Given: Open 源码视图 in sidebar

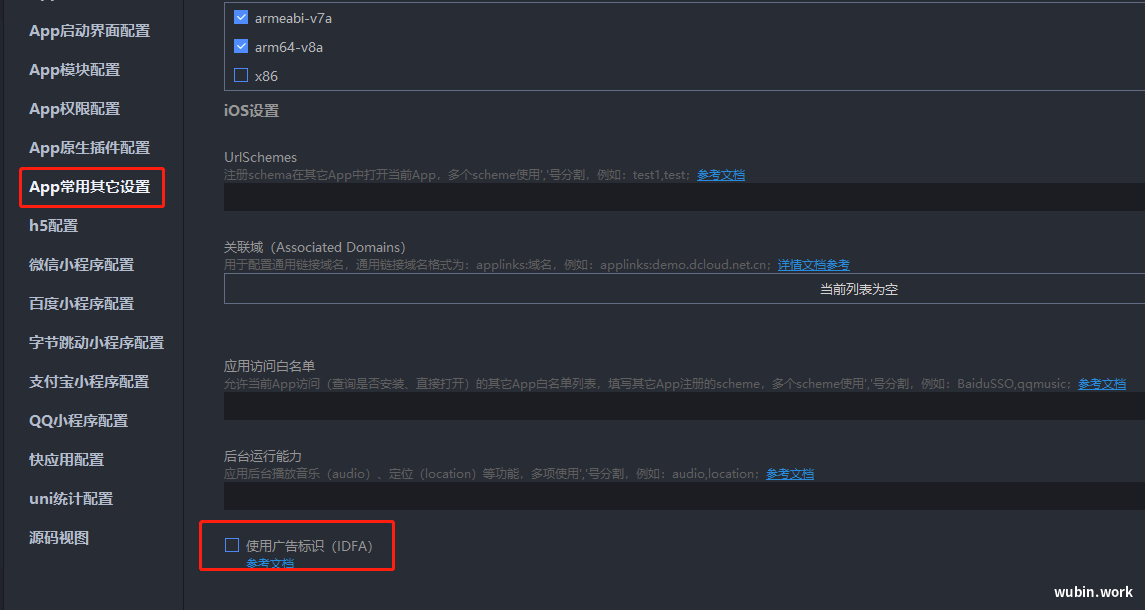Looking at the screenshot, I should point(58,538).
